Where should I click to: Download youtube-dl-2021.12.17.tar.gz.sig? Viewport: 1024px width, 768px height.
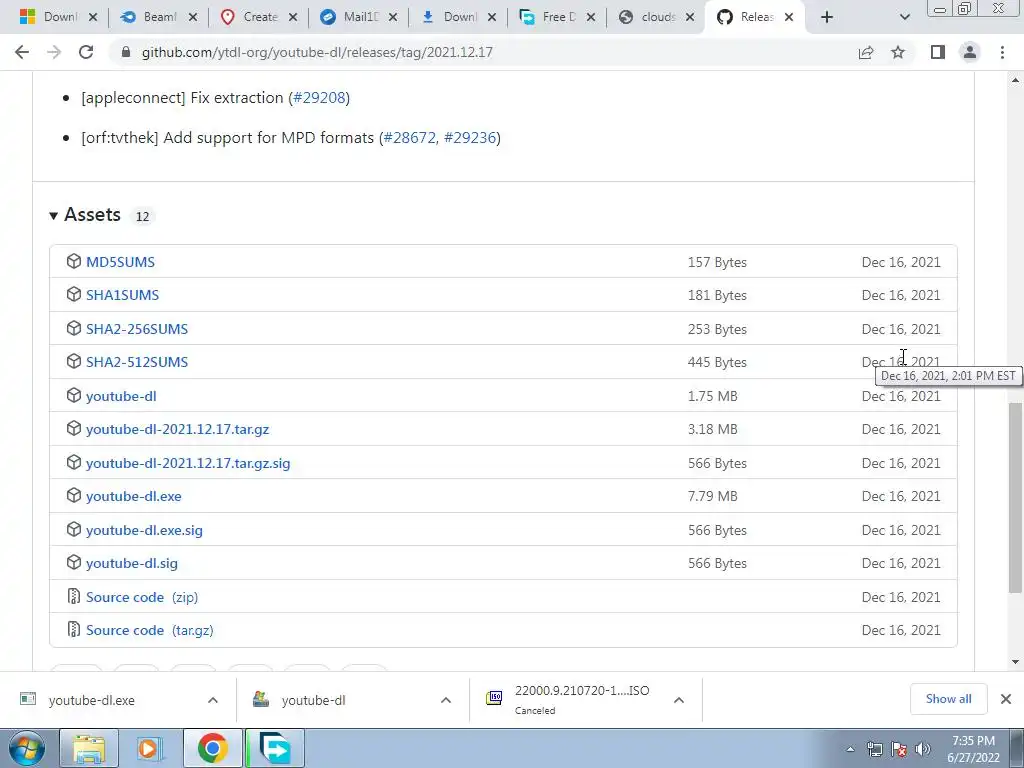click(188, 463)
